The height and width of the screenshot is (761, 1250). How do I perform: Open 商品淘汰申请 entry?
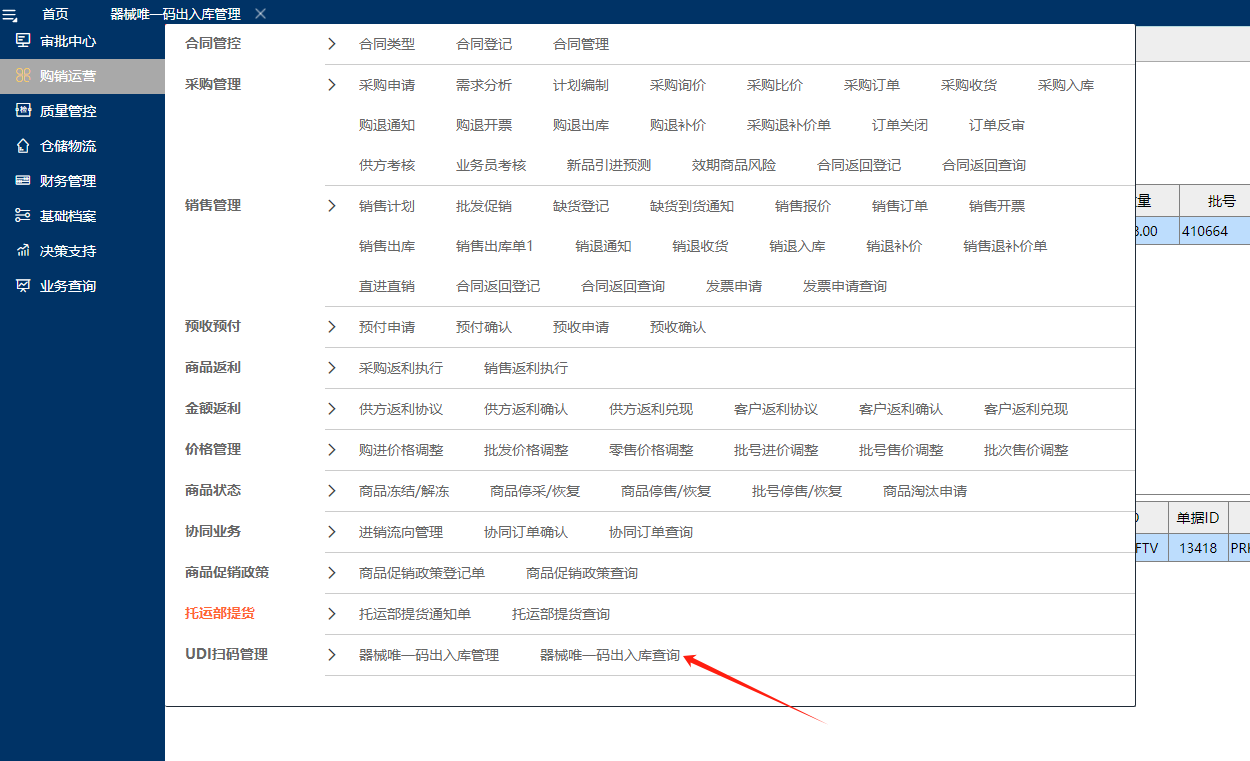coord(925,491)
